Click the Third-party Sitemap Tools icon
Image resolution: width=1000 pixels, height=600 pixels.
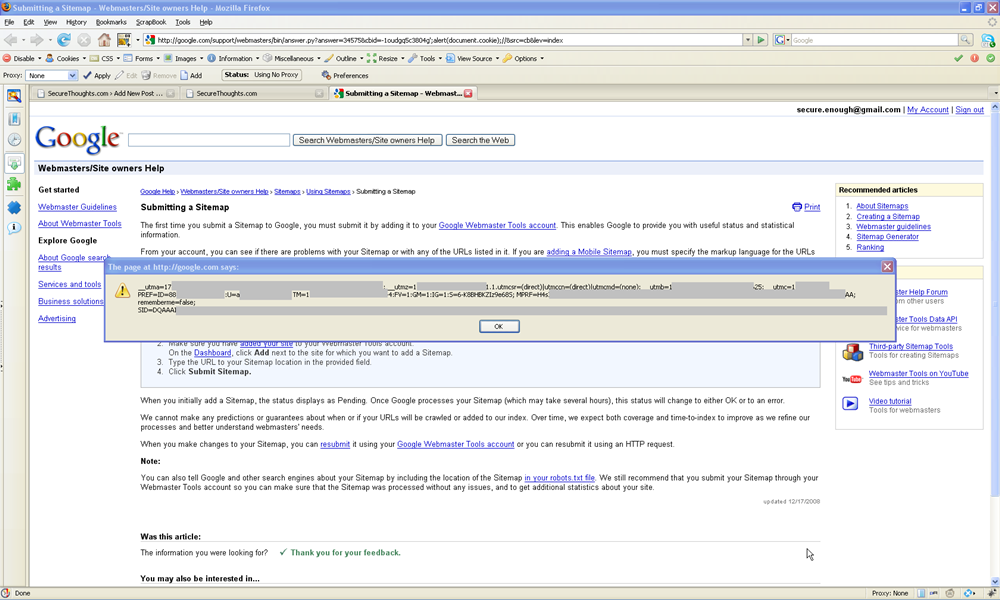click(853, 351)
